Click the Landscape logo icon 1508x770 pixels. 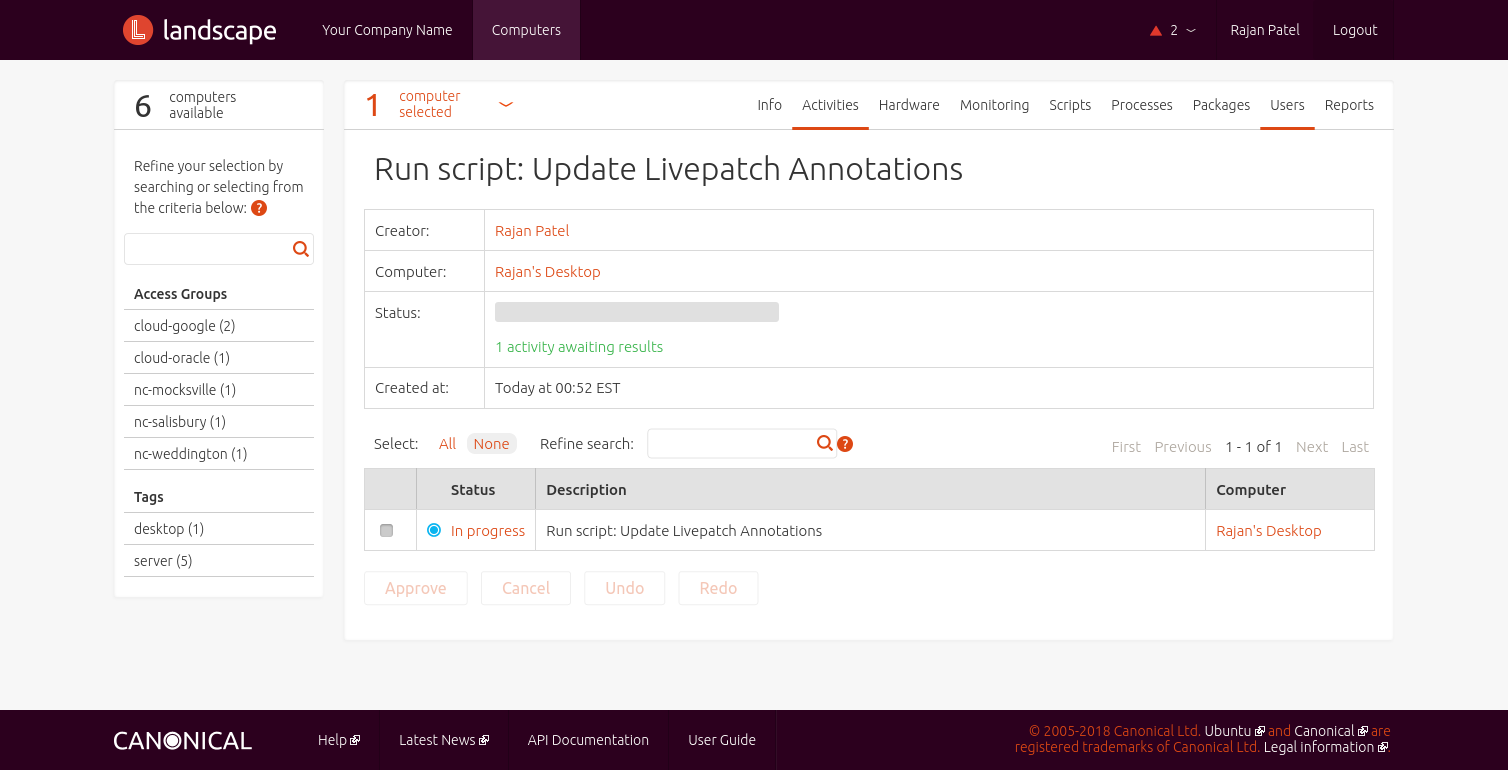pos(138,30)
